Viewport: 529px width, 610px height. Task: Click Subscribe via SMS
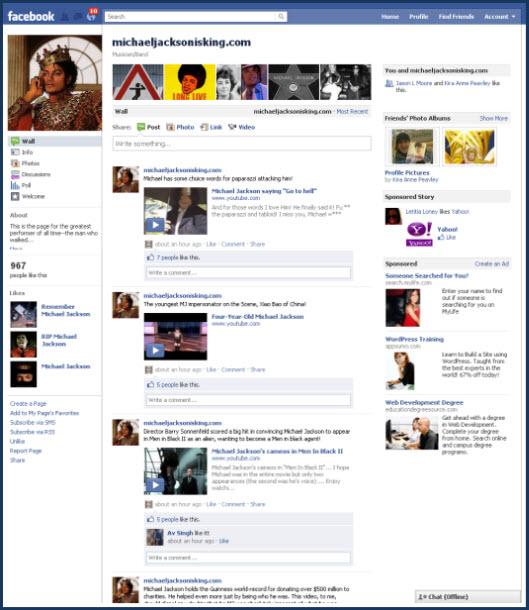[33, 422]
